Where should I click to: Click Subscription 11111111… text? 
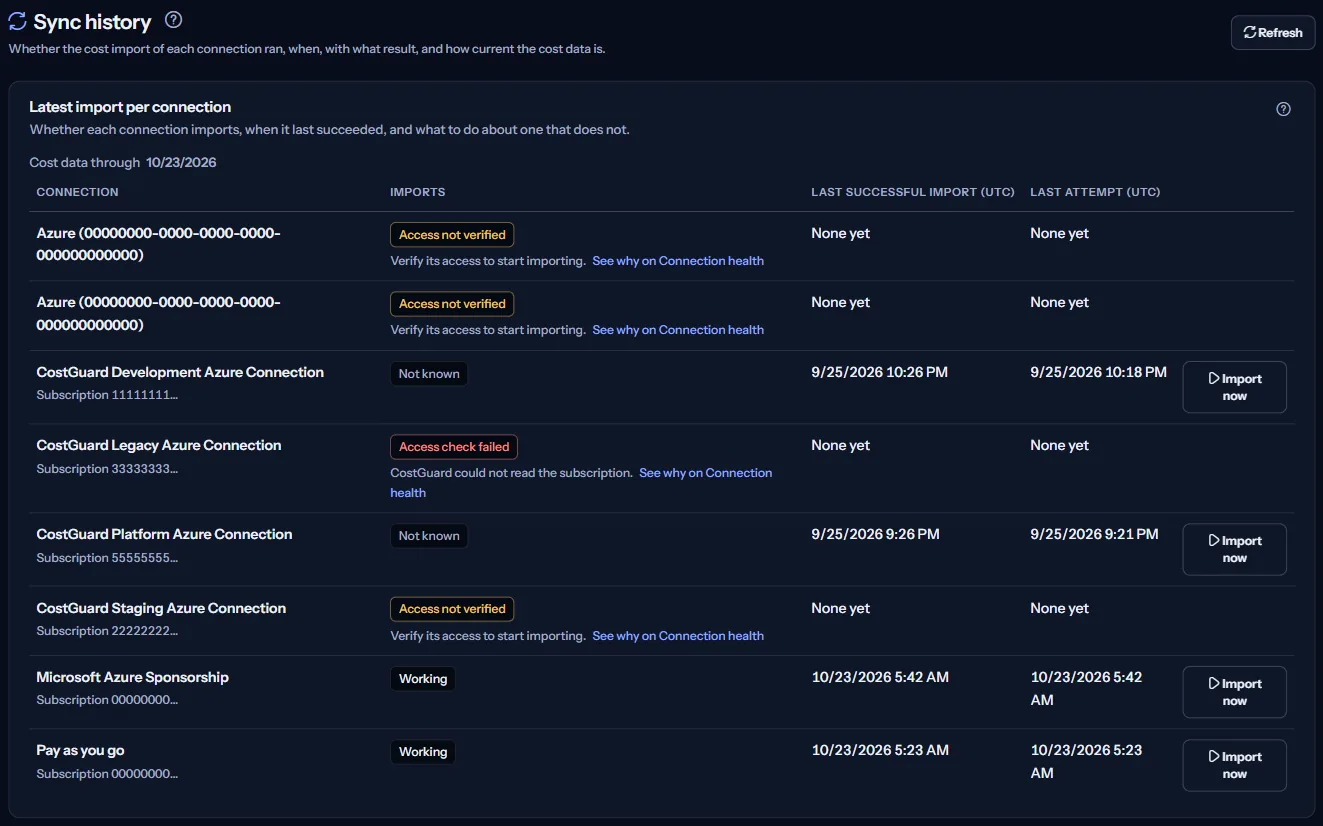pyautogui.click(x=107, y=395)
